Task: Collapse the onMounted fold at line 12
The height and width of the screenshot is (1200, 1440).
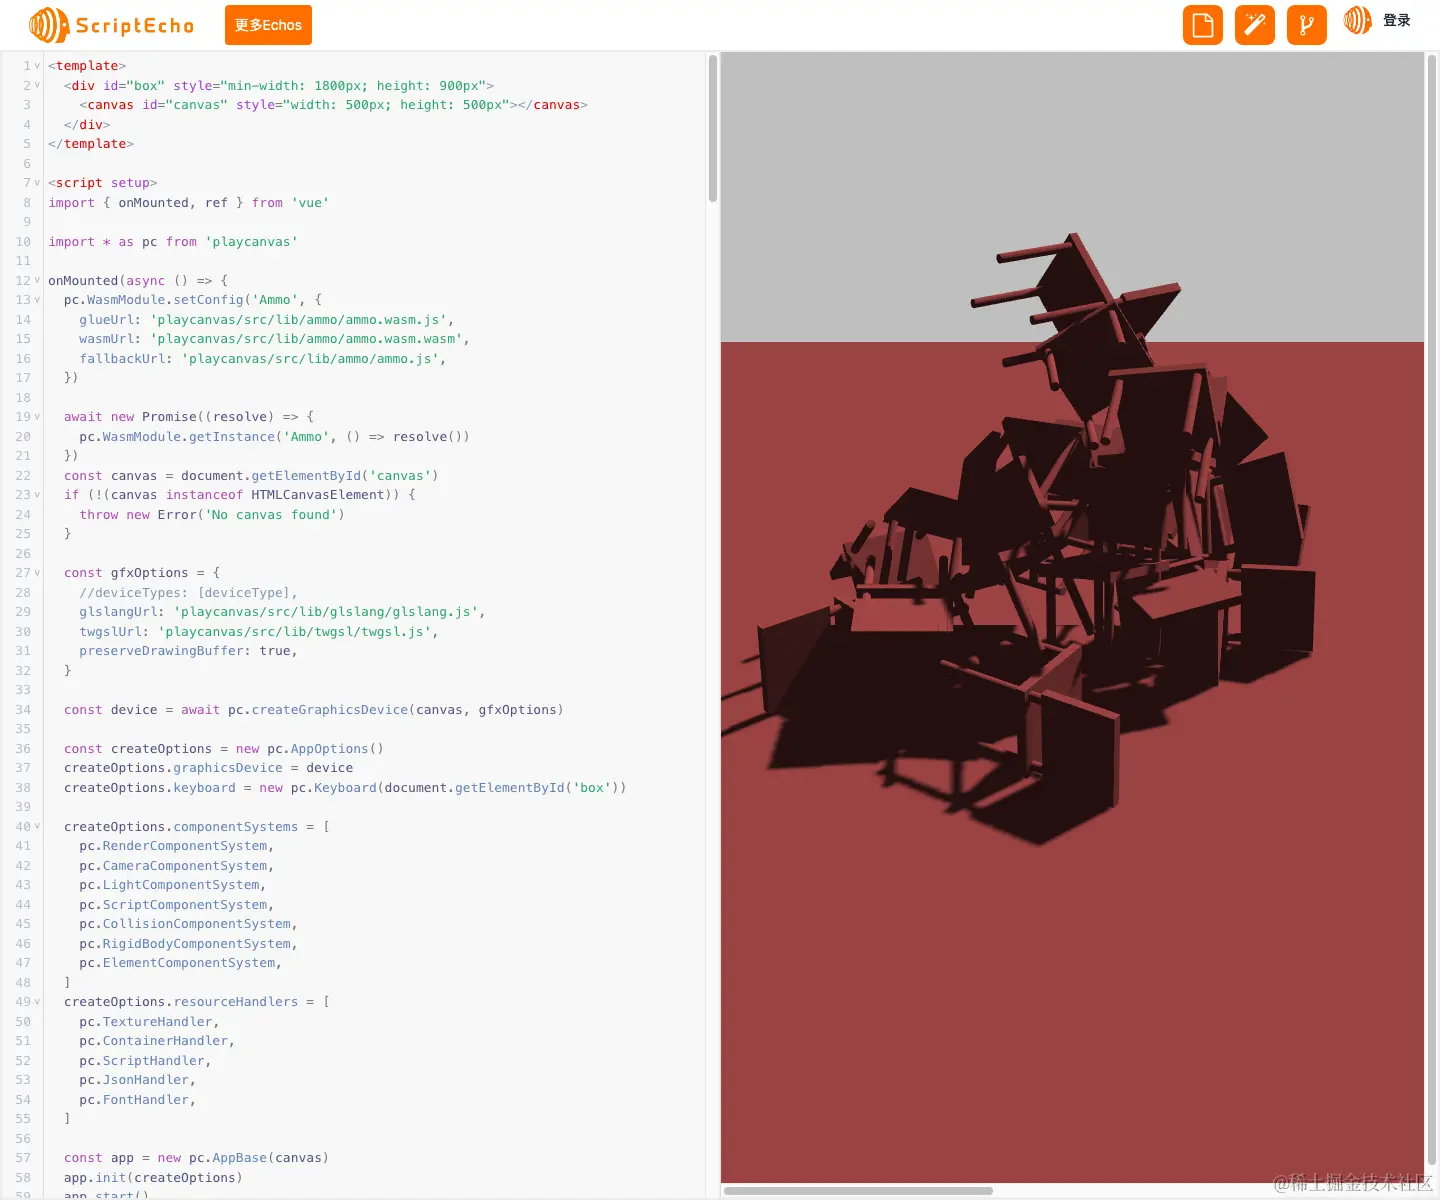Action: pos(37,281)
